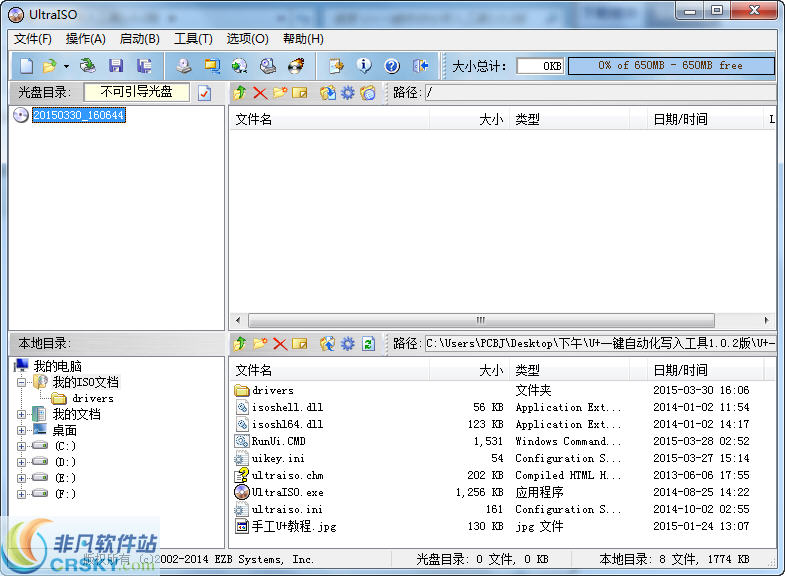Screen dimensions: 785x576
Task: Sort disc list by 文件名 column header
Action: (x=329, y=120)
